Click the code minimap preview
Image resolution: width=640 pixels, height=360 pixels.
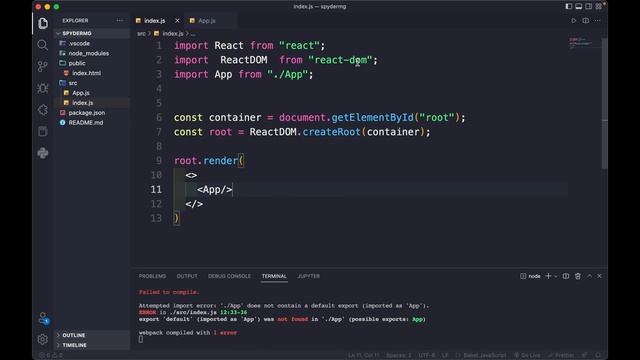[580, 43]
